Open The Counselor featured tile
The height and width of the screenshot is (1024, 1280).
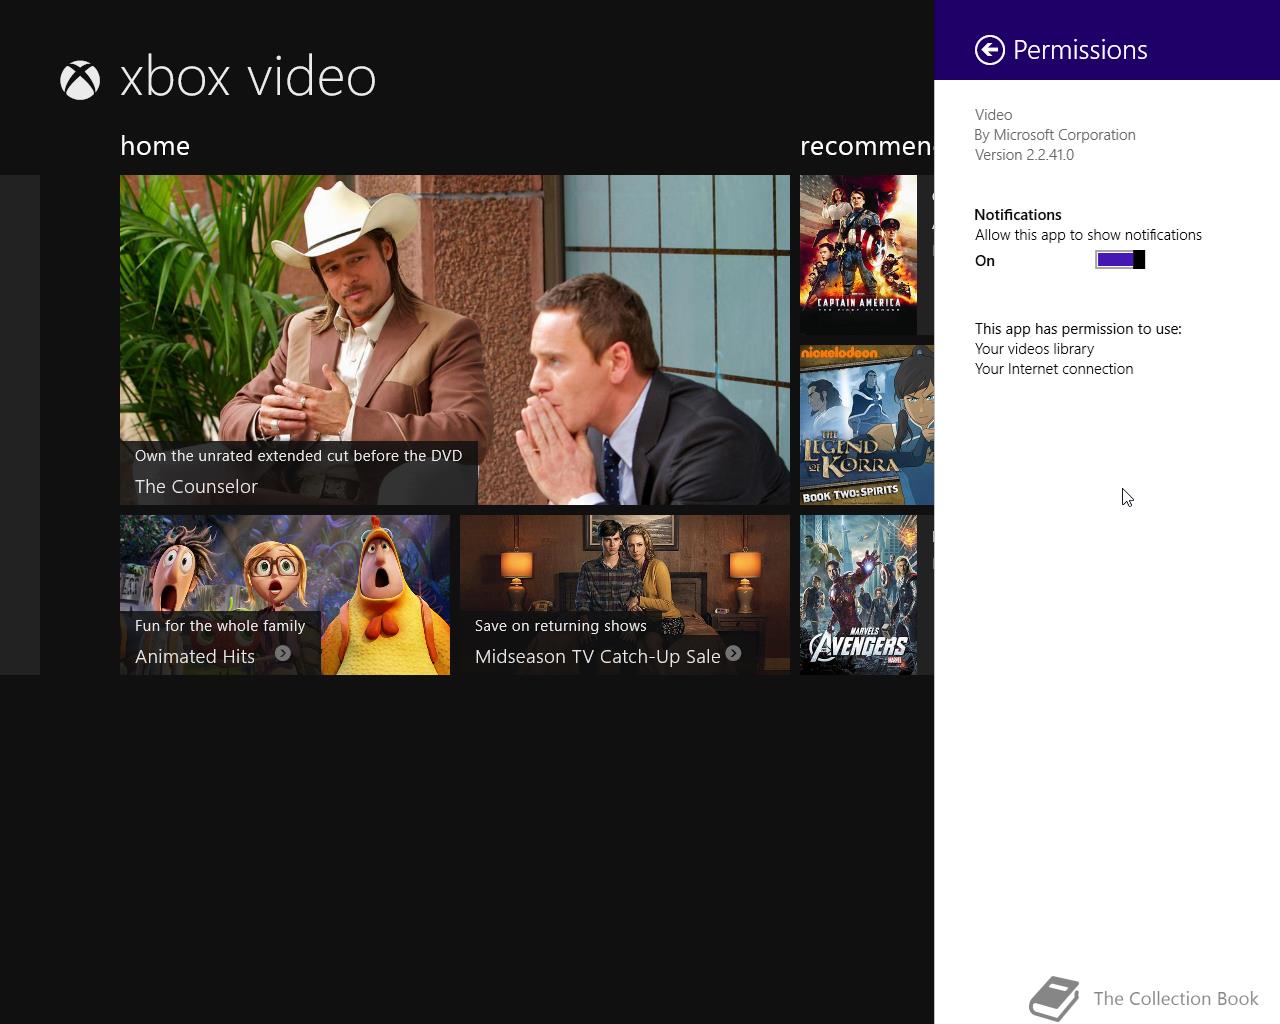455,340
